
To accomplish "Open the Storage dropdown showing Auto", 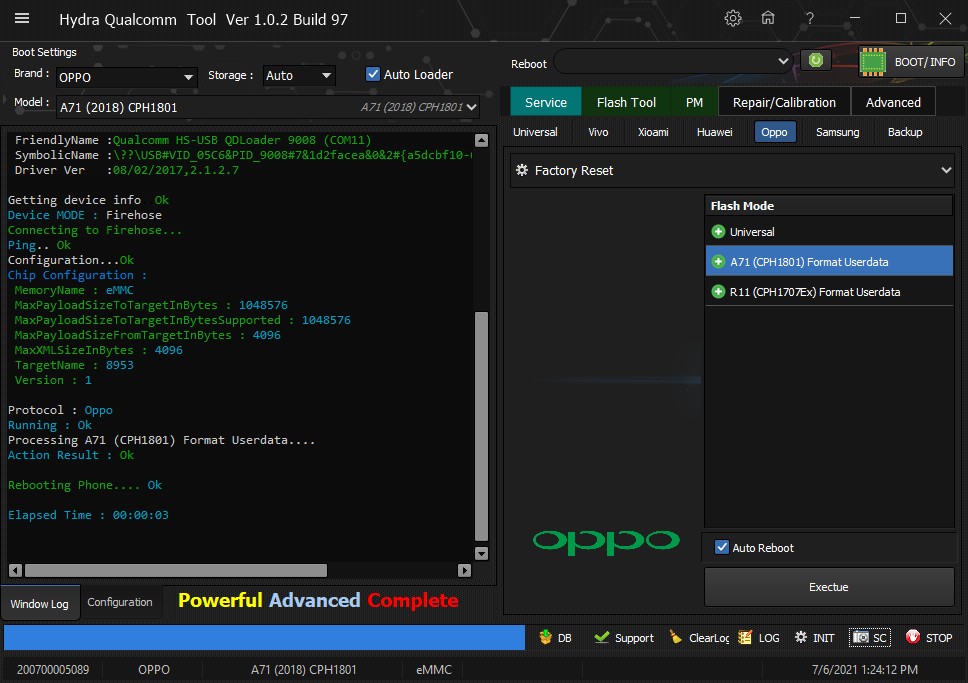I will click(299, 75).
